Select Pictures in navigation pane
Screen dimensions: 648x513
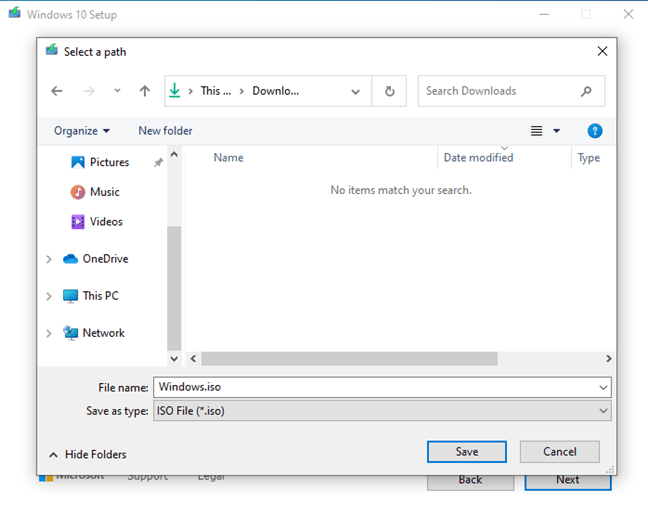(100, 162)
